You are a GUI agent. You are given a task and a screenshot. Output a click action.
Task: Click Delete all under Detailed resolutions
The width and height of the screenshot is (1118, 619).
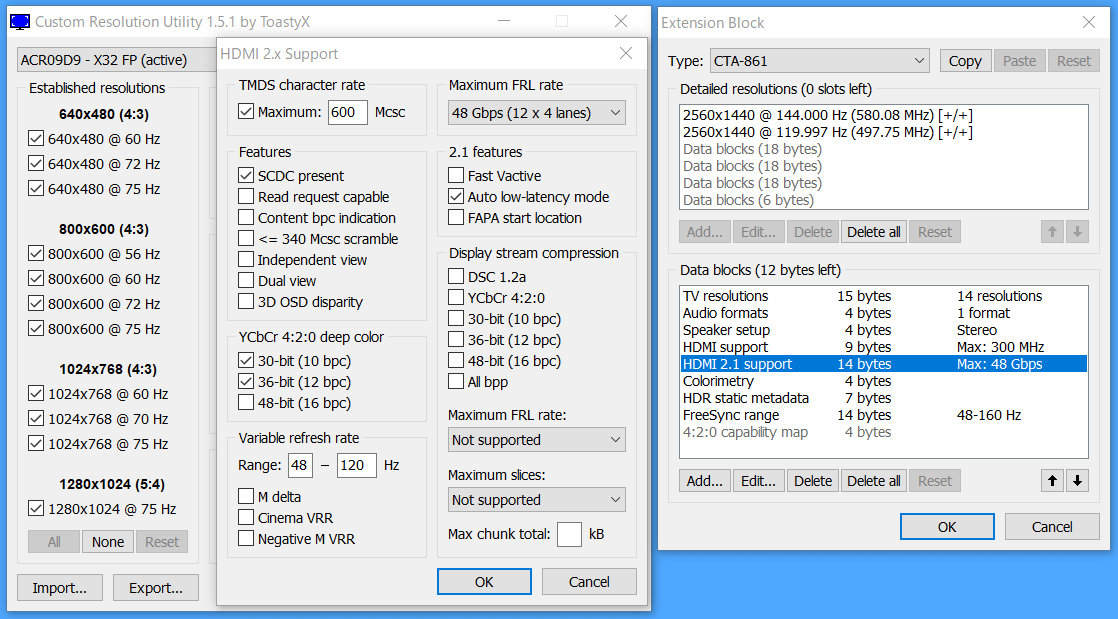tap(873, 232)
